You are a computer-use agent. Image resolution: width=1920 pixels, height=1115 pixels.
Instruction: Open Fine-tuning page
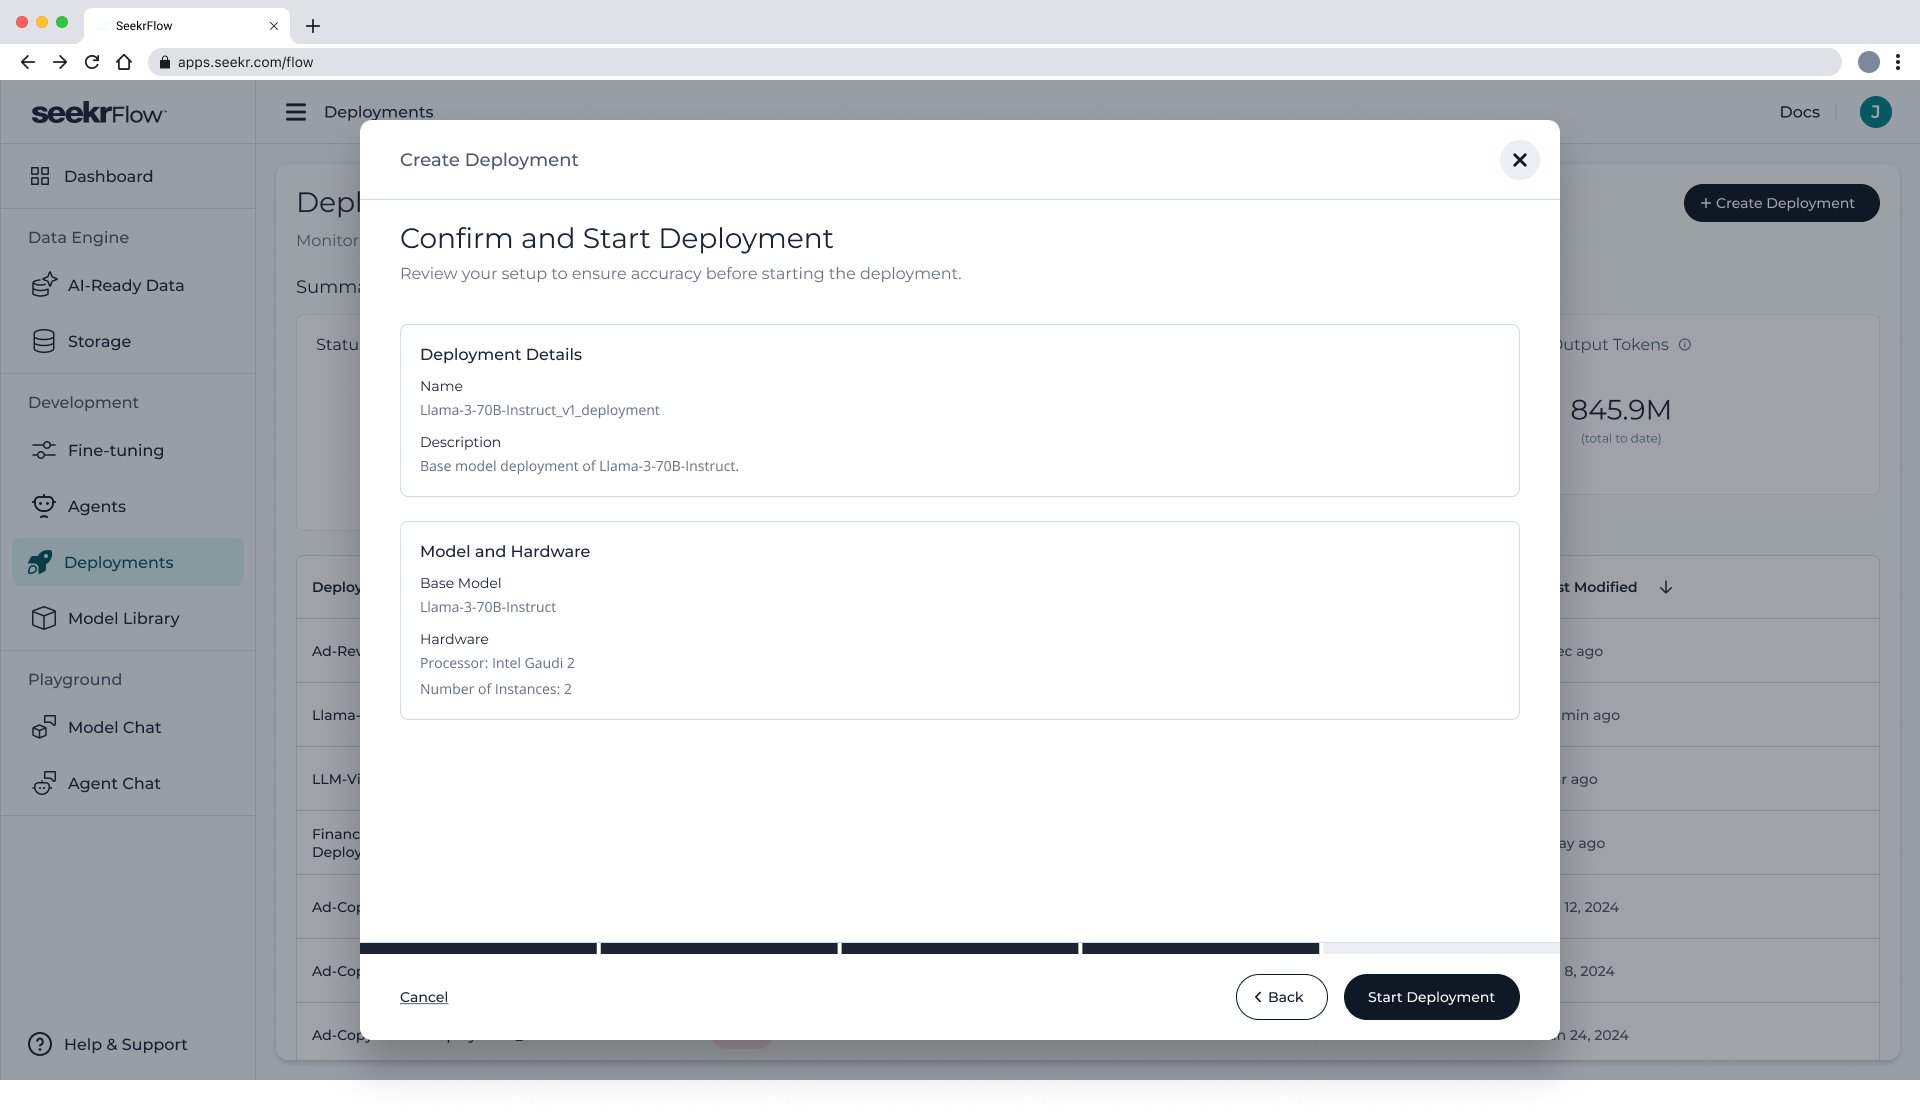(128, 450)
